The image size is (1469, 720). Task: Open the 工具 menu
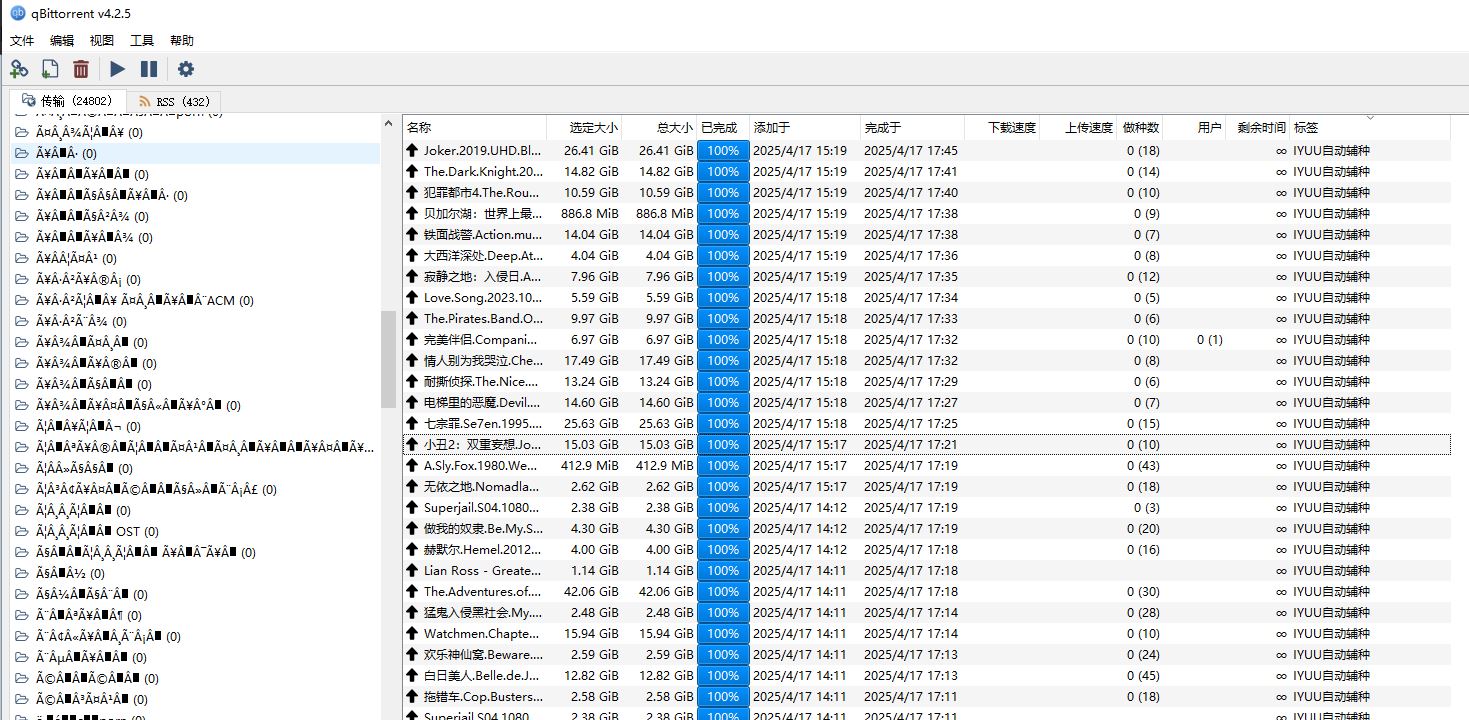(142, 41)
